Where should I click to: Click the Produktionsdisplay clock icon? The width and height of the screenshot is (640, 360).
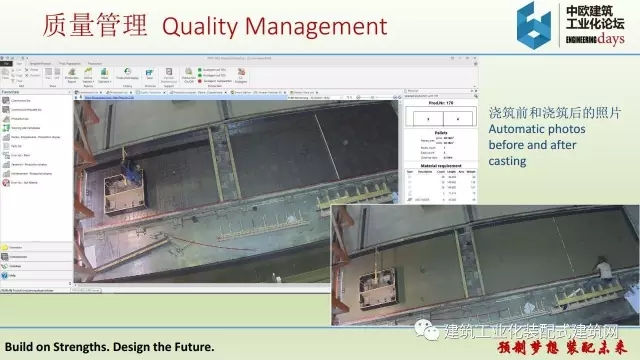click(x=127, y=71)
